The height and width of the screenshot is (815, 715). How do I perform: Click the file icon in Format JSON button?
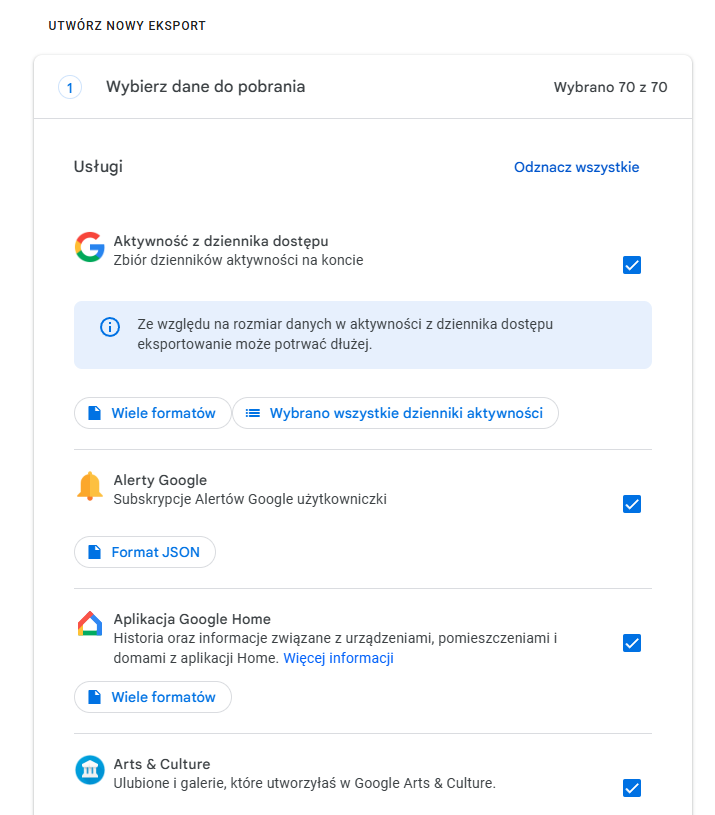pyautogui.click(x=94, y=552)
